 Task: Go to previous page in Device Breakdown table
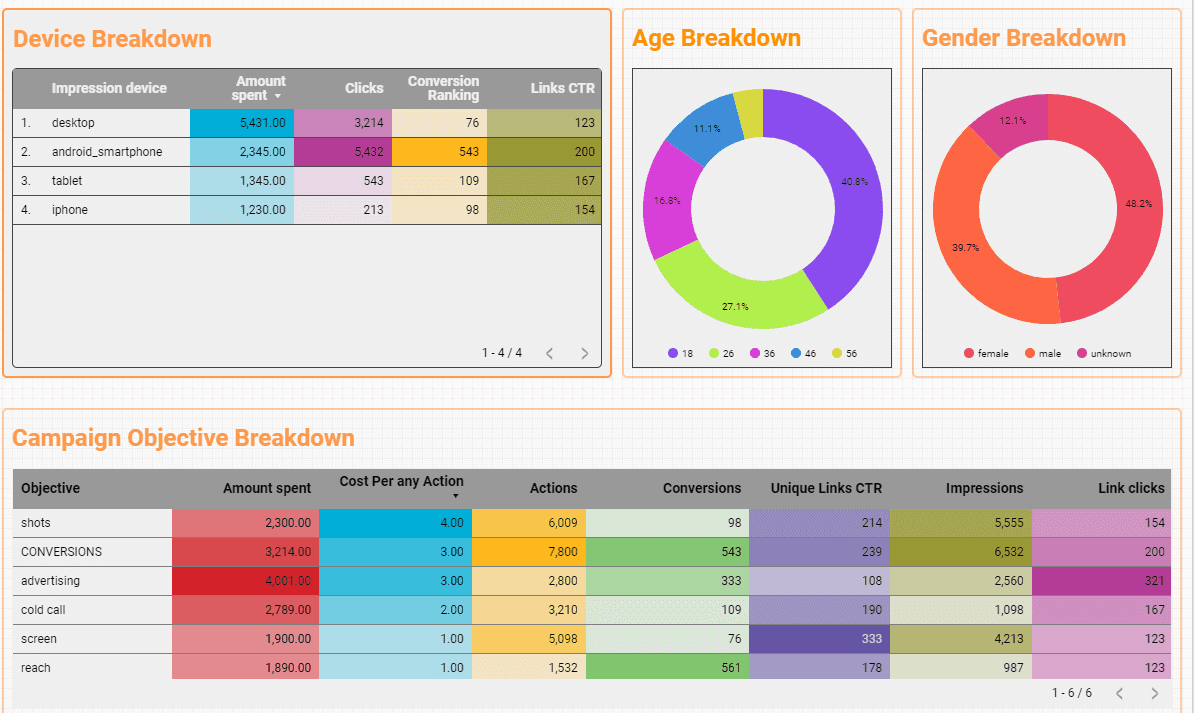(x=549, y=353)
